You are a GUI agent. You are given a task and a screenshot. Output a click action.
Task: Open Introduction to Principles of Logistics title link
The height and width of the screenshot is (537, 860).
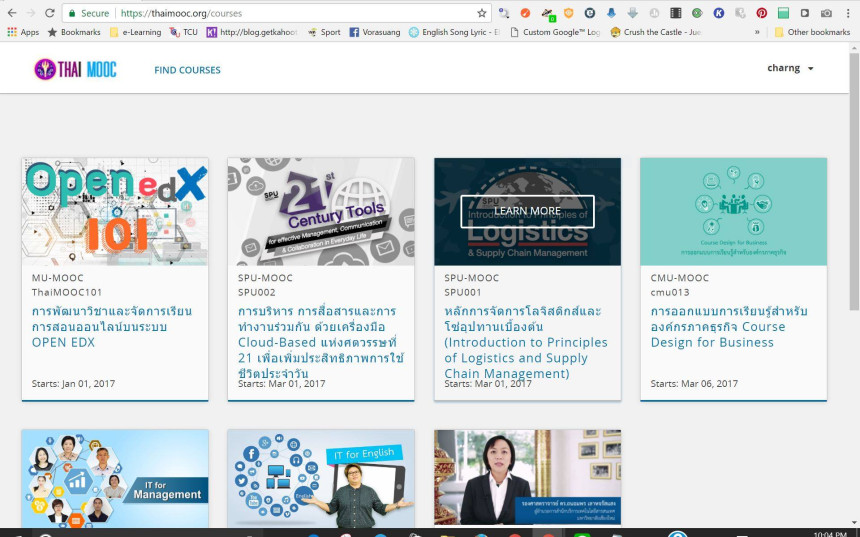(526, 342)
